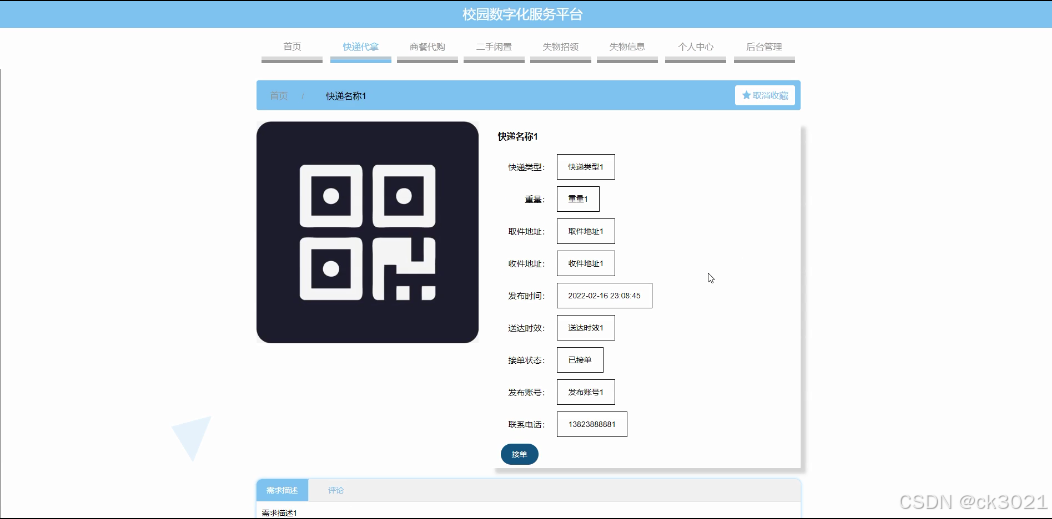This screenshot has height=519, width=1052.
Task: Click the 校园数字化服务平台 header title
Action: [x=523, y=14]
